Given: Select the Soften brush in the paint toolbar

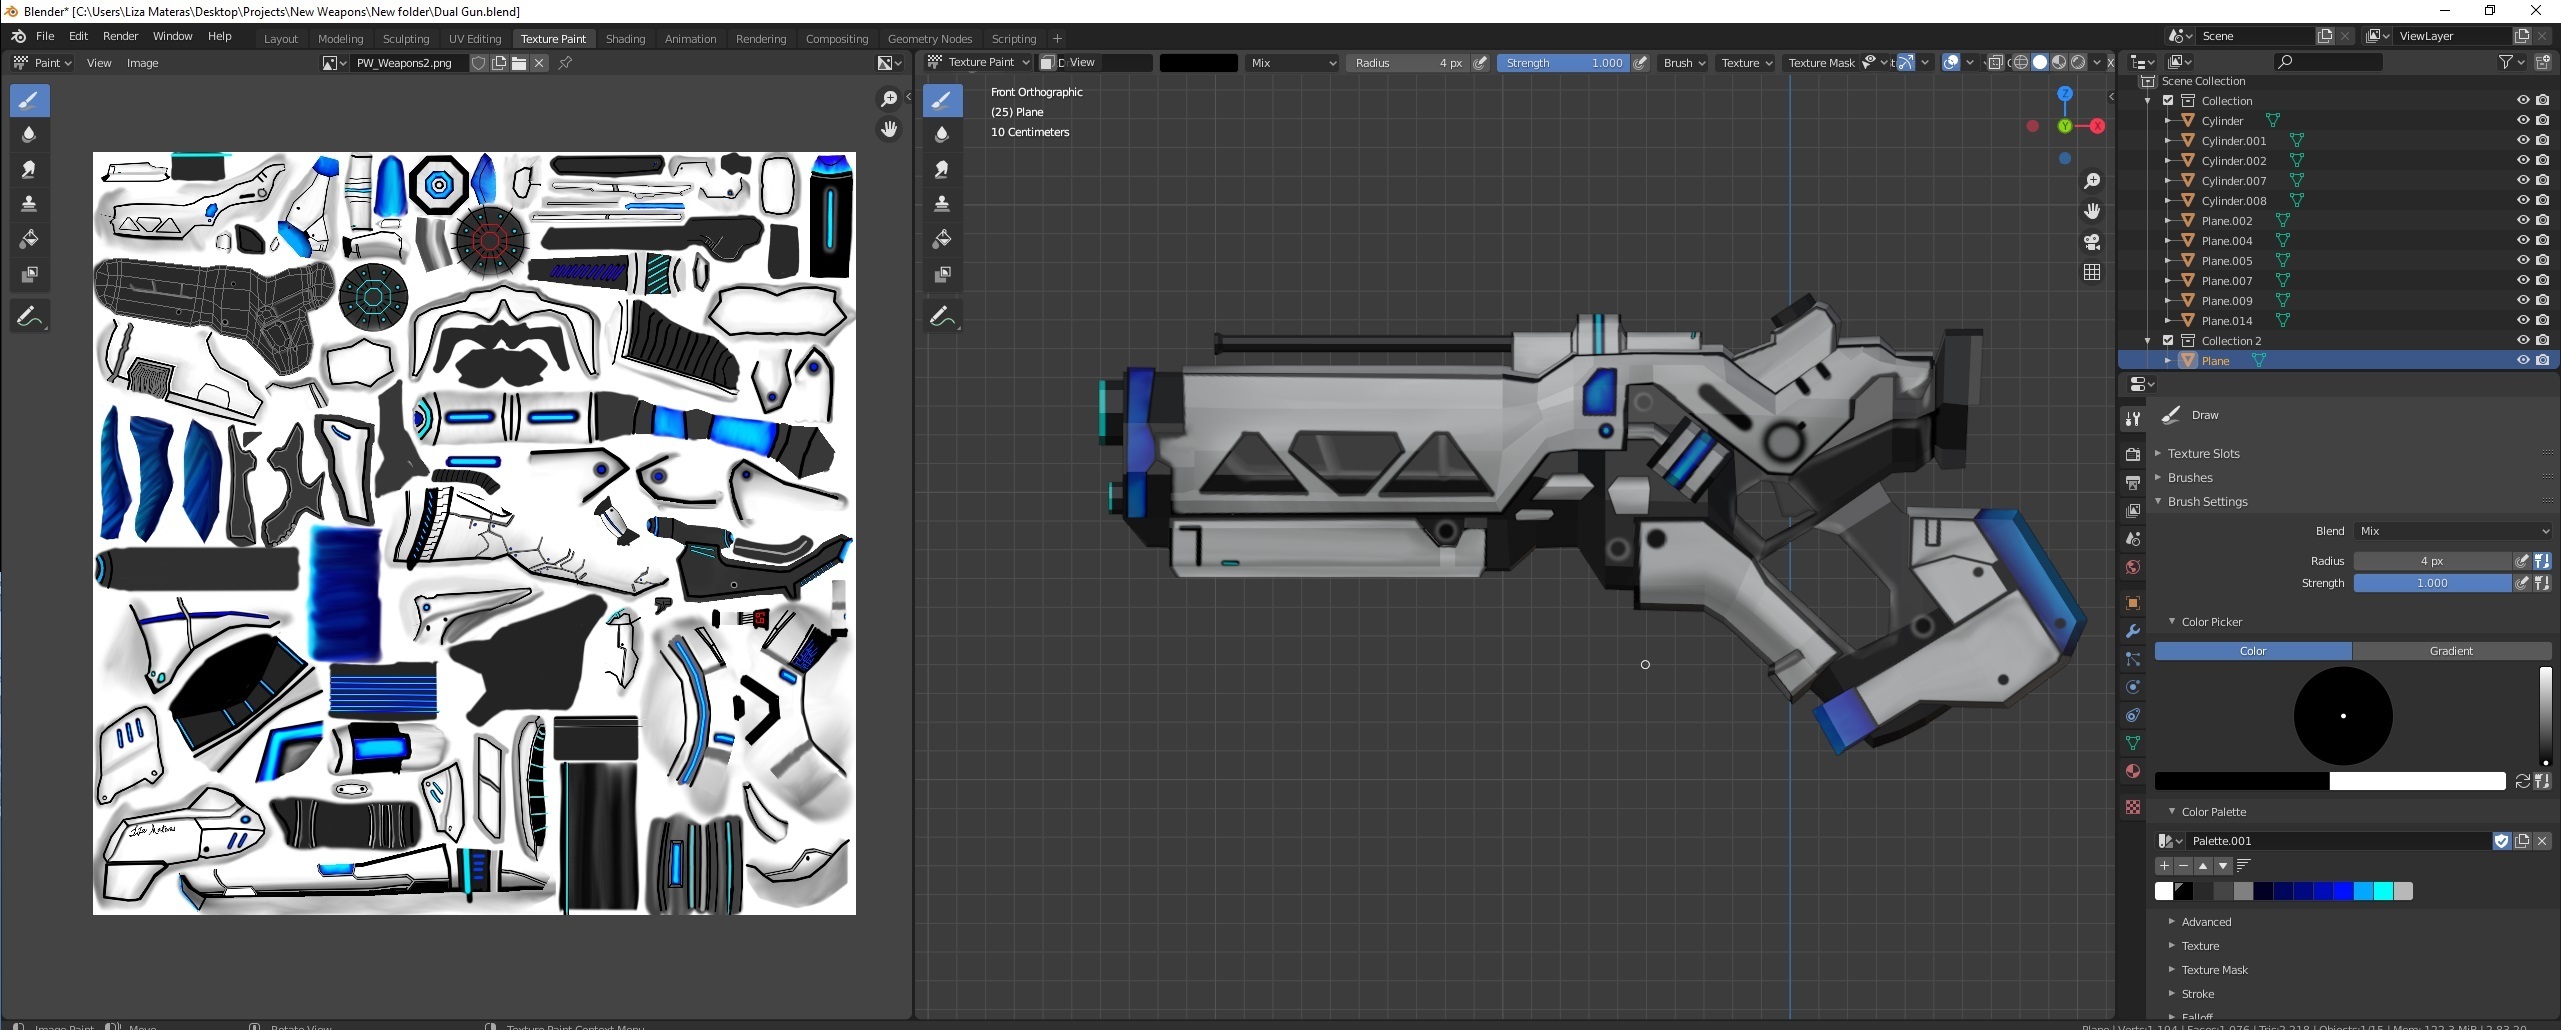Looking at the screenshot, I should click(x=30, y=134).
